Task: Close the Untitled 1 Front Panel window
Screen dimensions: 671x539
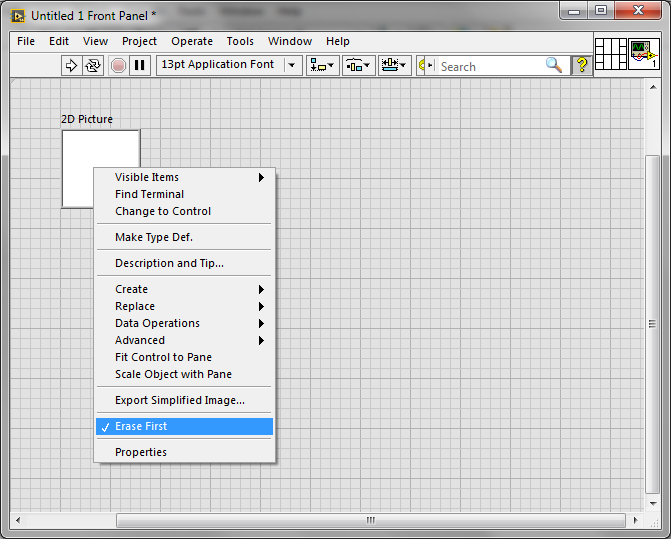Action: click(638, 11)
